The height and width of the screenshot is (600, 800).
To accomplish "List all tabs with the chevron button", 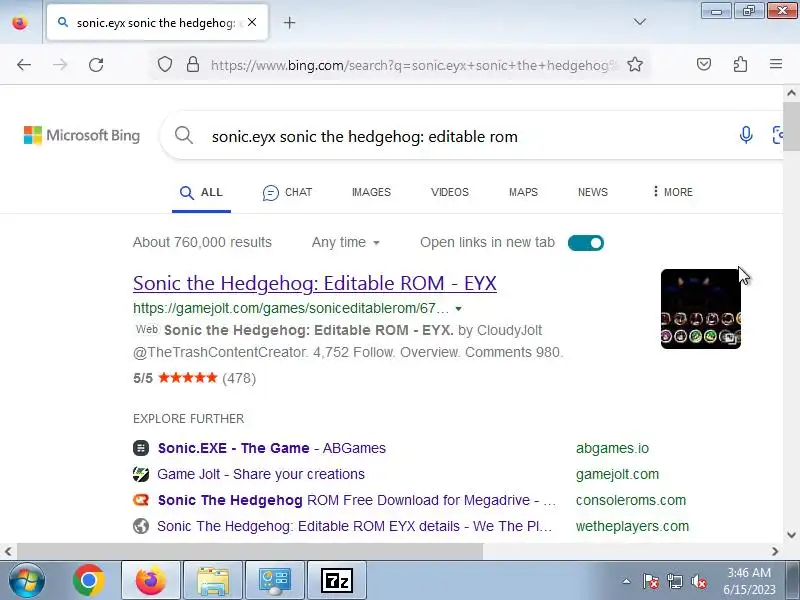I will coord(639,21).
